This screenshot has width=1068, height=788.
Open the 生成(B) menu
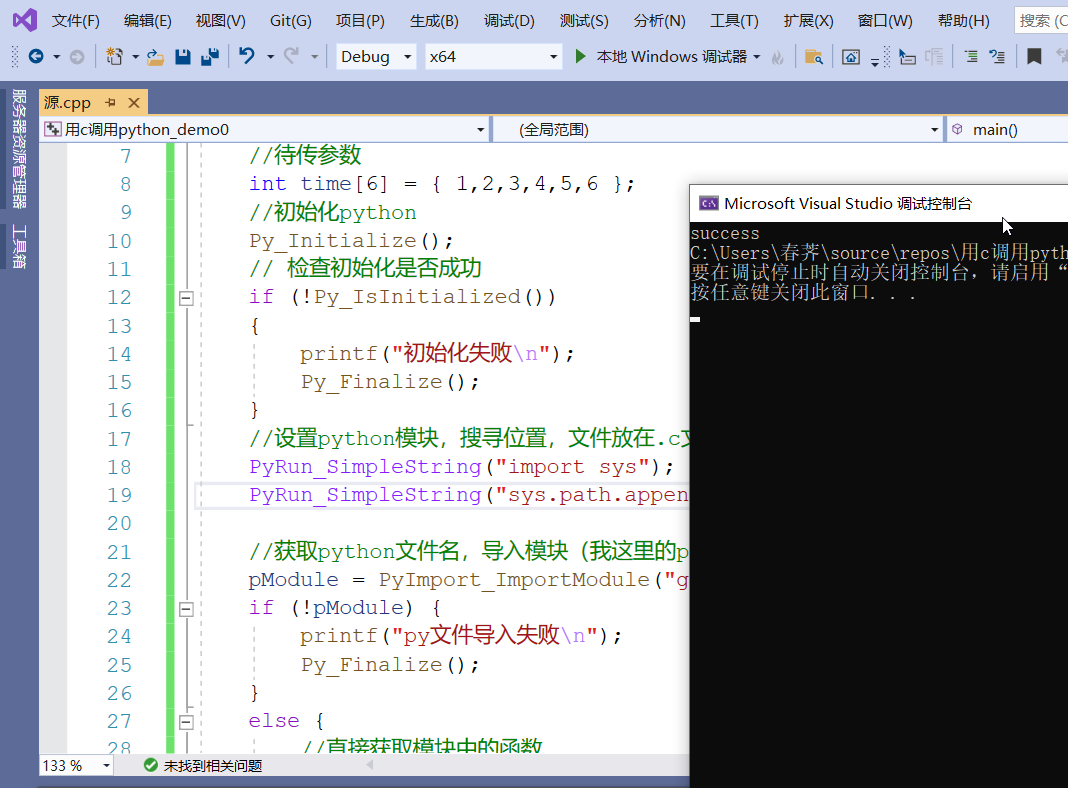point(434,21)
